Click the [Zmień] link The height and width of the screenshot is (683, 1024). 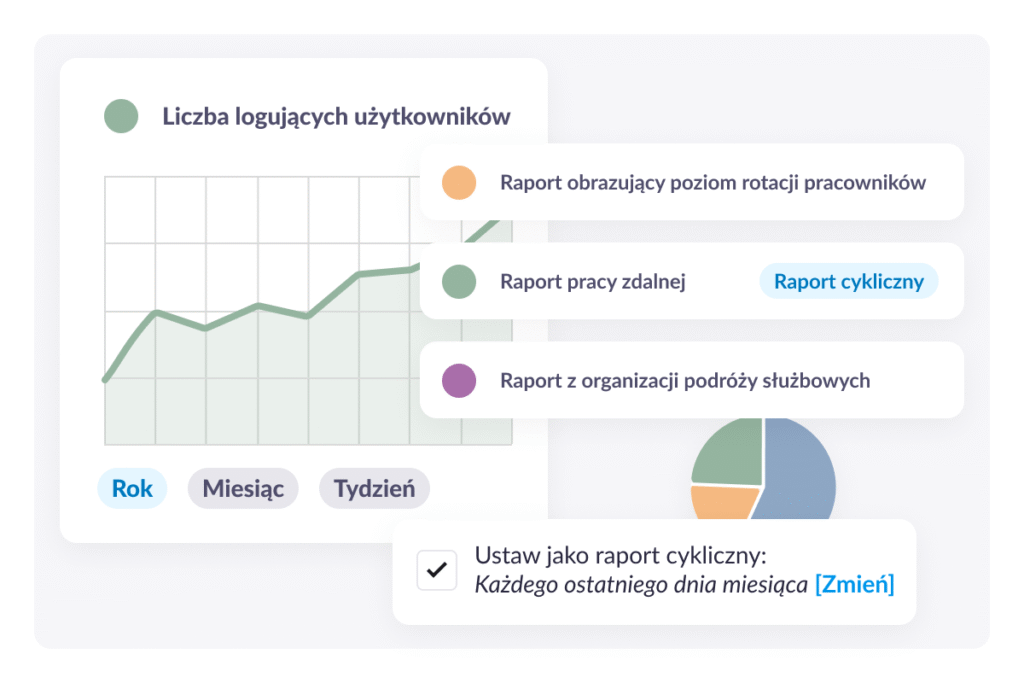pyautogui.click(x=854, y=585)
